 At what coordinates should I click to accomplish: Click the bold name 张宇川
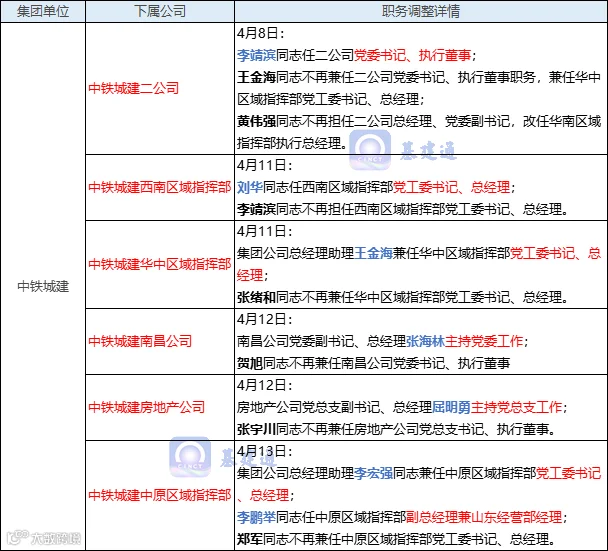coord(256,429)
